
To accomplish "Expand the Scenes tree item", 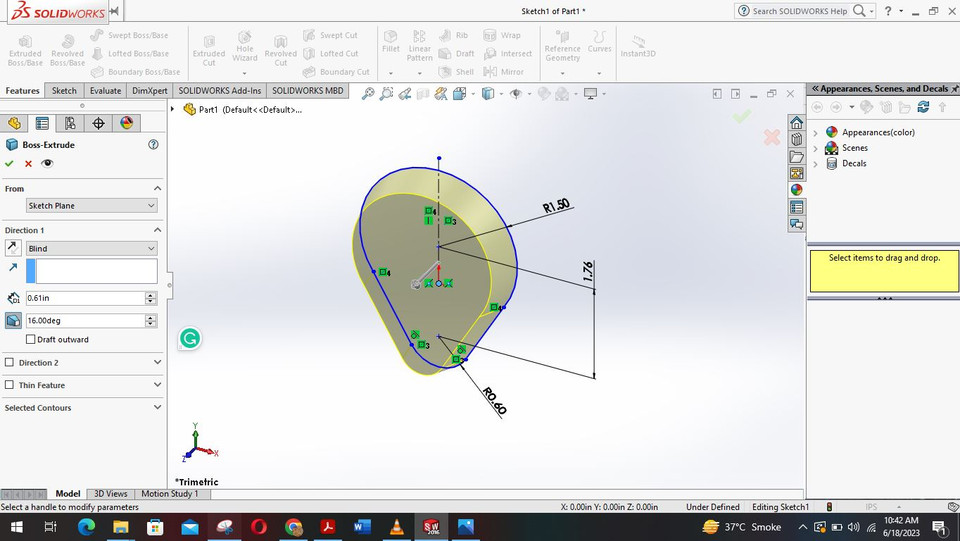I will 815,148.
